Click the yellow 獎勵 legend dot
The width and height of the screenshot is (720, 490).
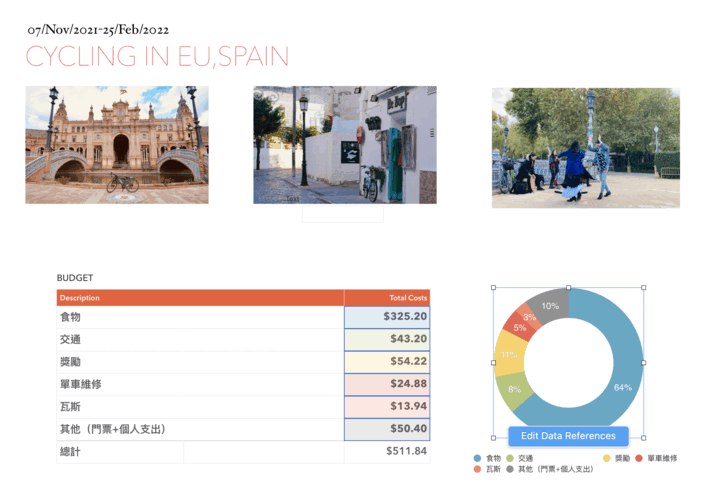click(x=607, y=458)
